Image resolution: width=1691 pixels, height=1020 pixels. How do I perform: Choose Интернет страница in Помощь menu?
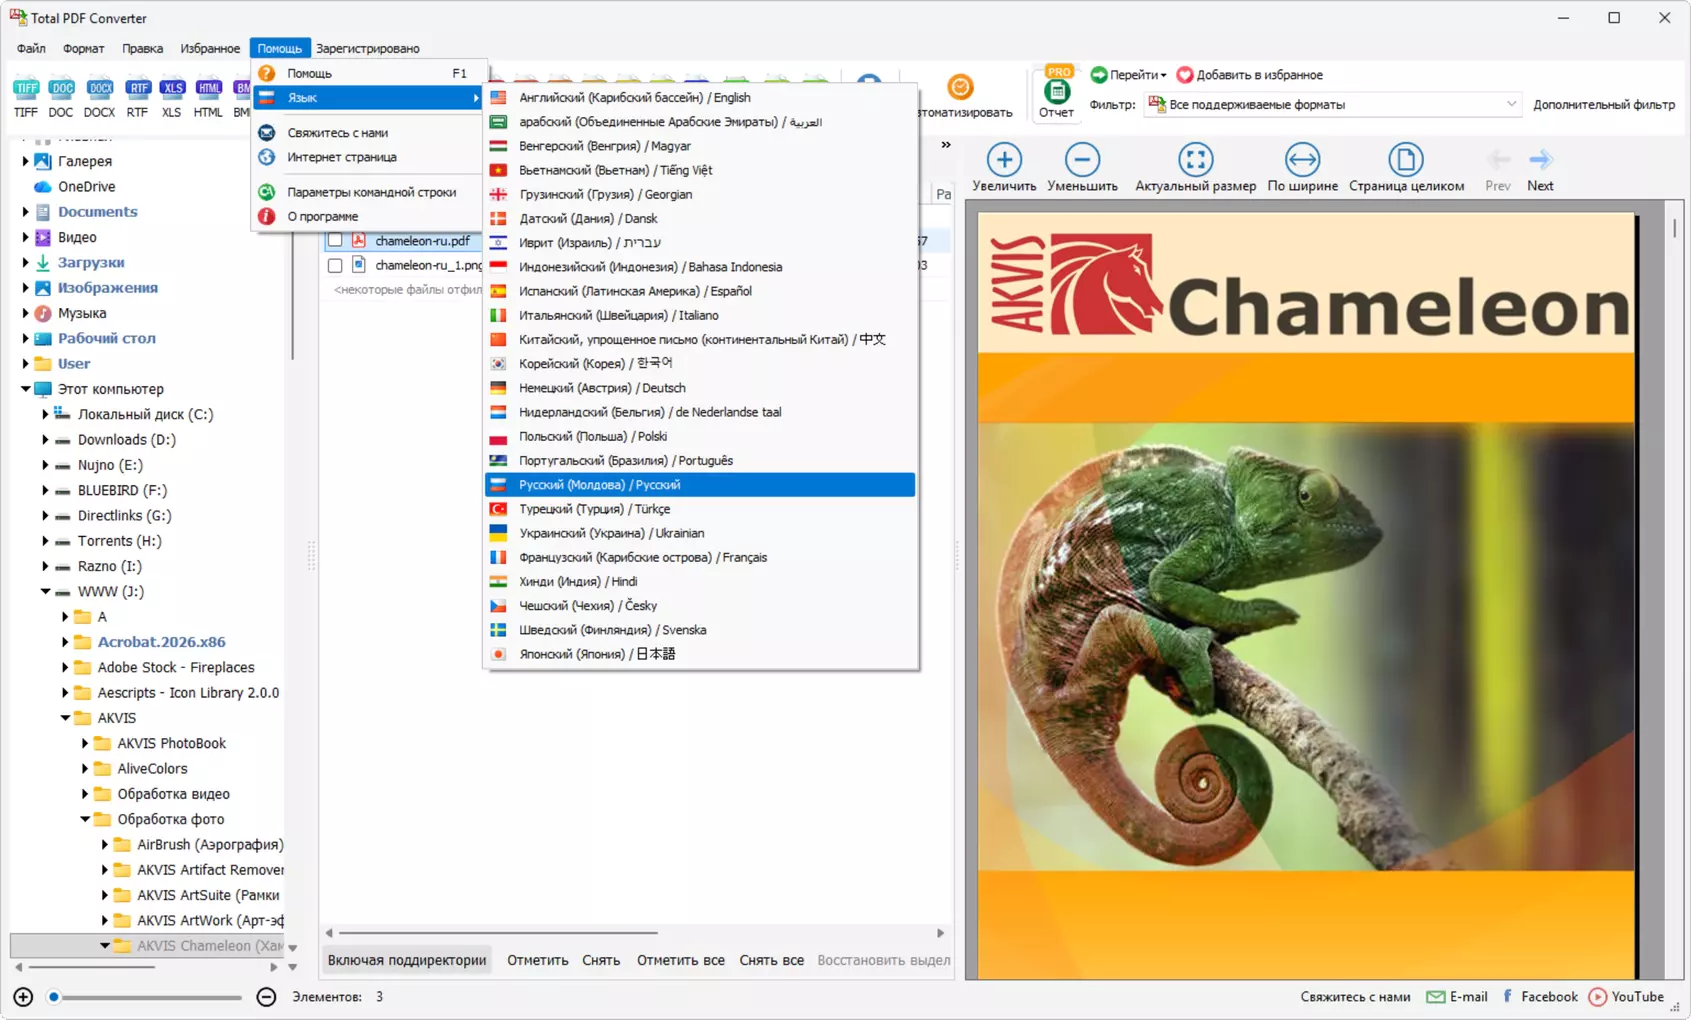(x=369, y=157)
